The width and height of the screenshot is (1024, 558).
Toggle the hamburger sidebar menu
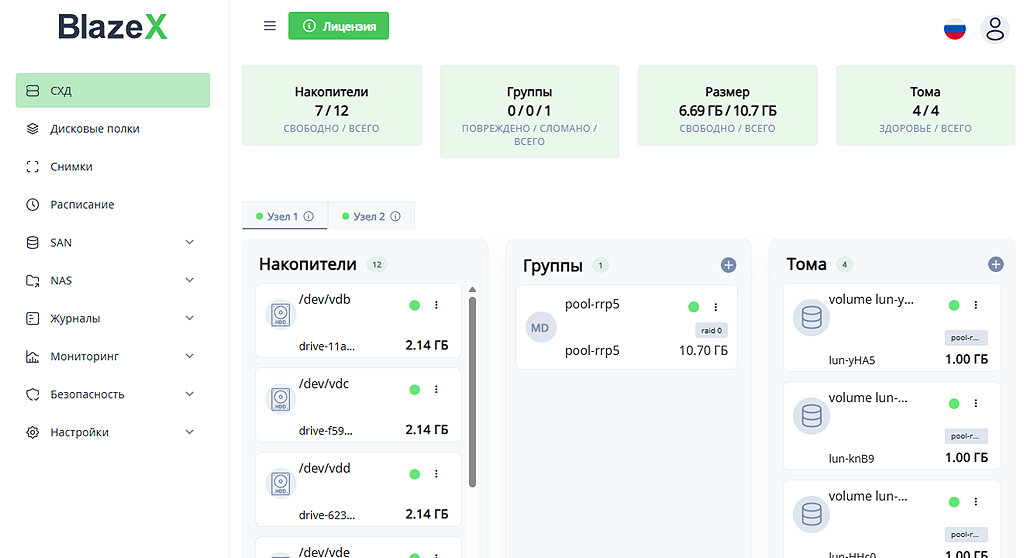[x=269, y=26]
